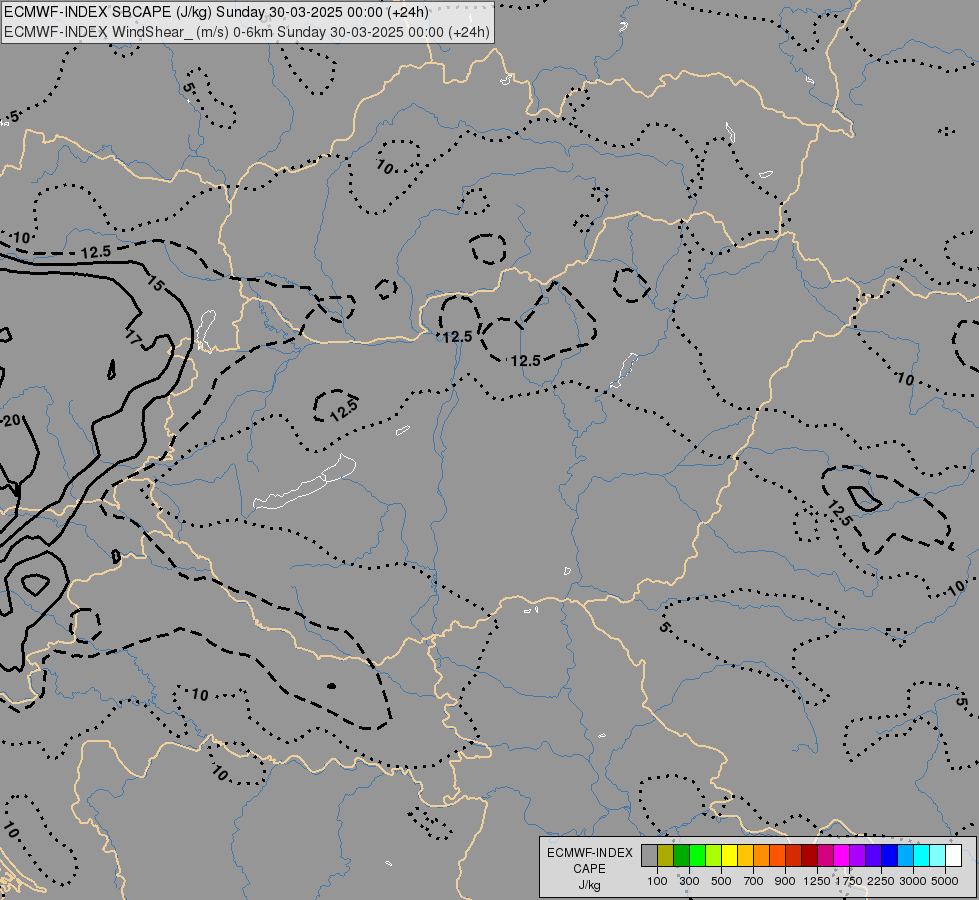979x900 pixels.
Task: Click the WindShear 0-6km title line
Action: [247, 32]
